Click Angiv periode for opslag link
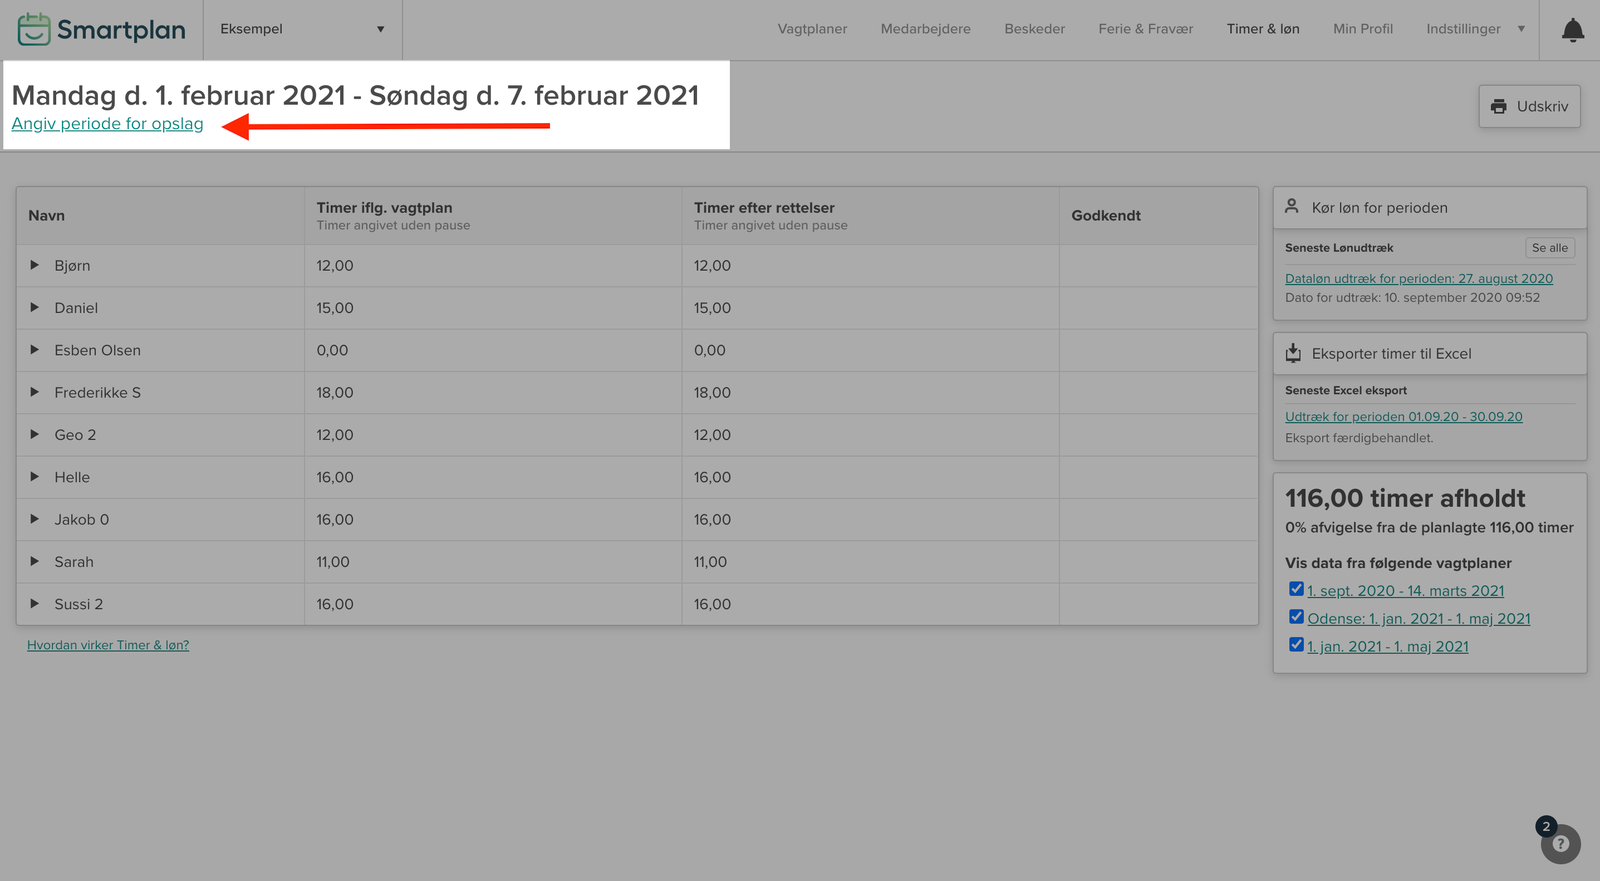1600x881 pixels. (107, 124)
